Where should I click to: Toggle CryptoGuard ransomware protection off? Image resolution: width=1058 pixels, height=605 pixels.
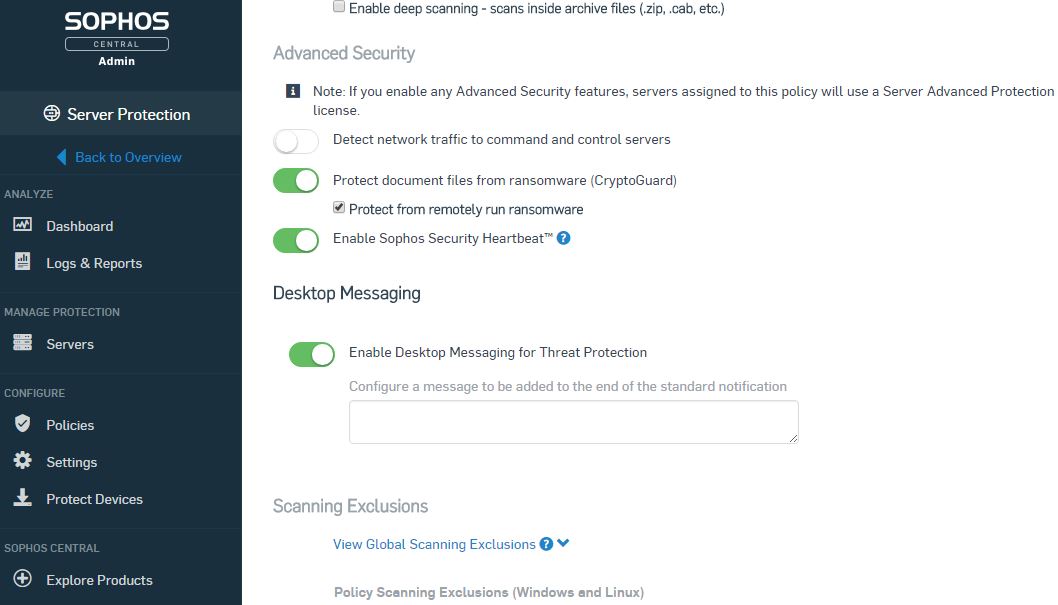coord(295,181)
